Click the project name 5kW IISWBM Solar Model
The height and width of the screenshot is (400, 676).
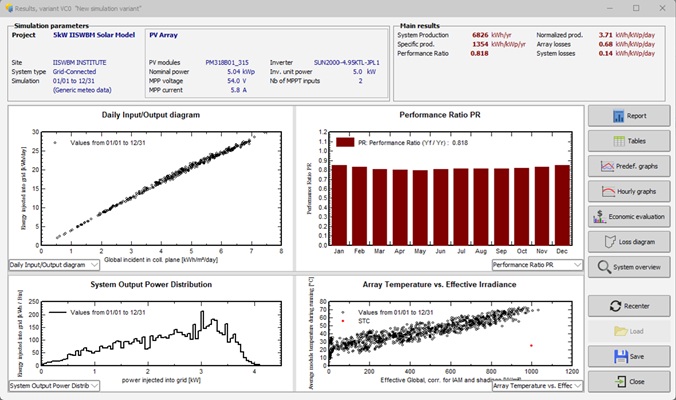coord(94,35)
